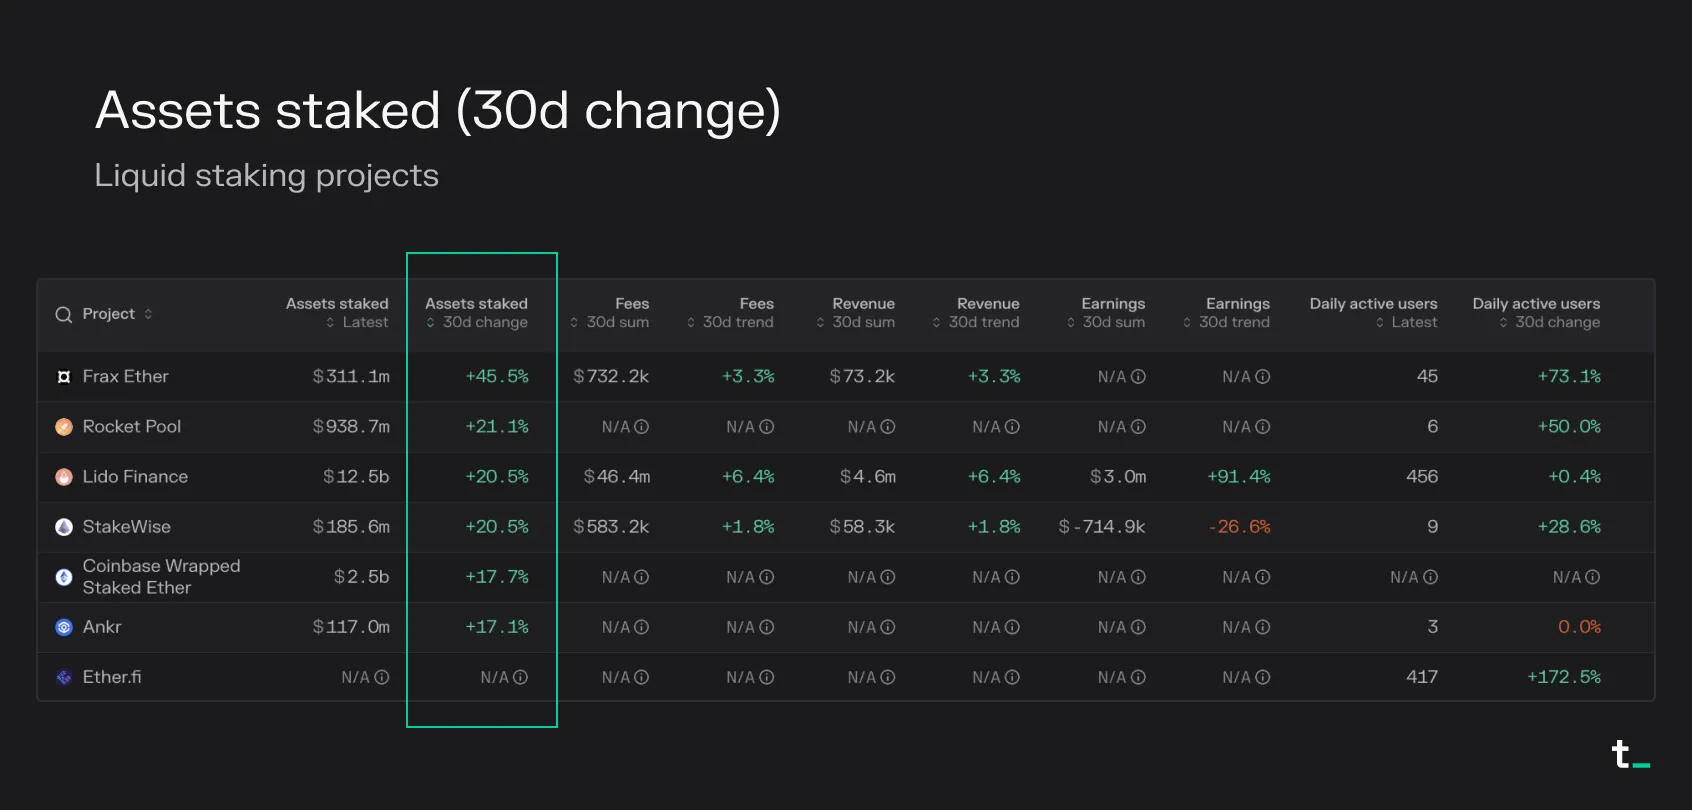
Task: Click the Frax Ether project logo
Action: pos(64,377)
